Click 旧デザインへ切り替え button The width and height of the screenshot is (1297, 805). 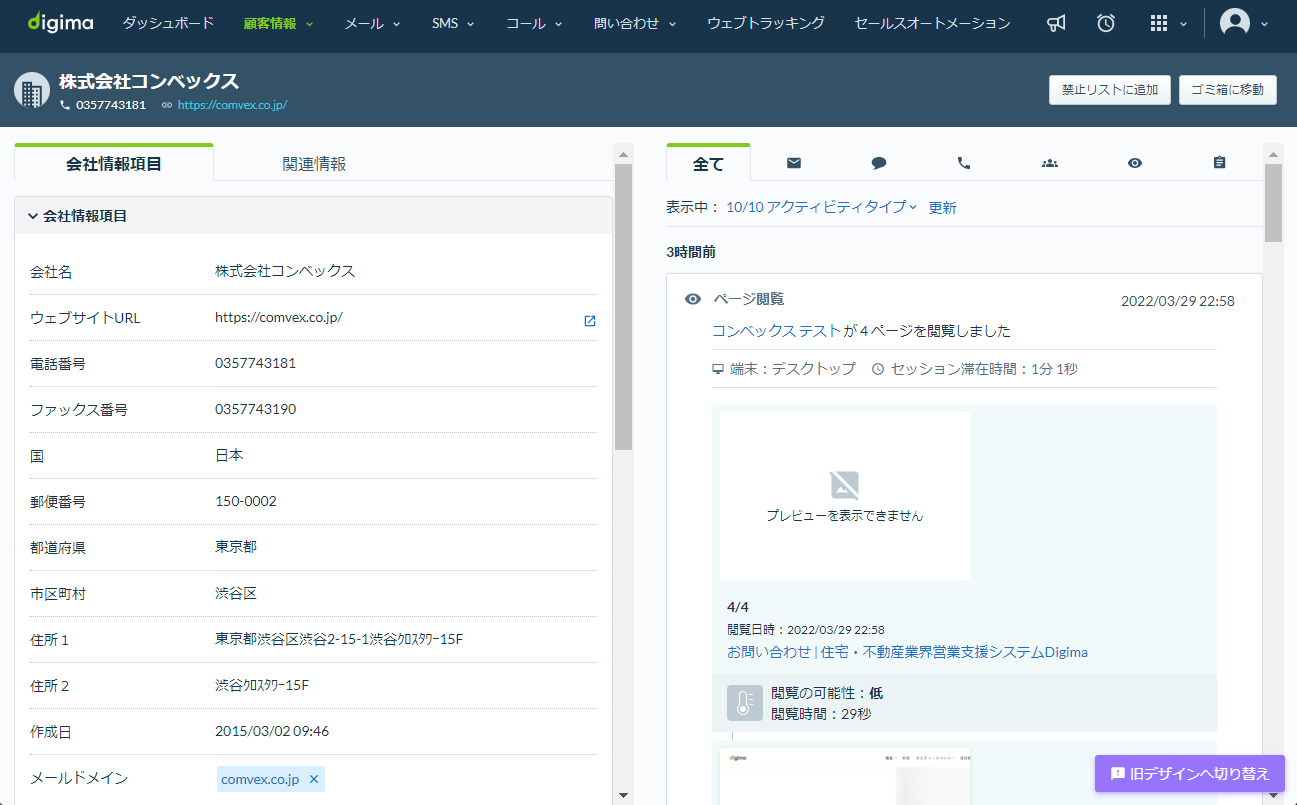point(1190,774)
